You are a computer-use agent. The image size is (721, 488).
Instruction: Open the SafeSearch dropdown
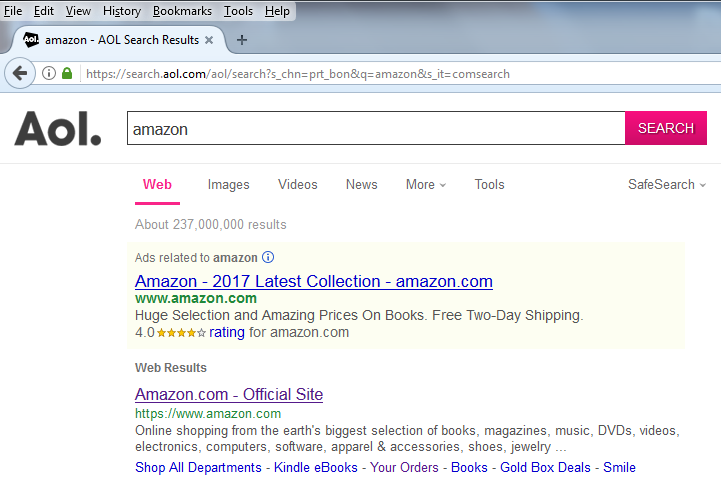coord(666,184)
